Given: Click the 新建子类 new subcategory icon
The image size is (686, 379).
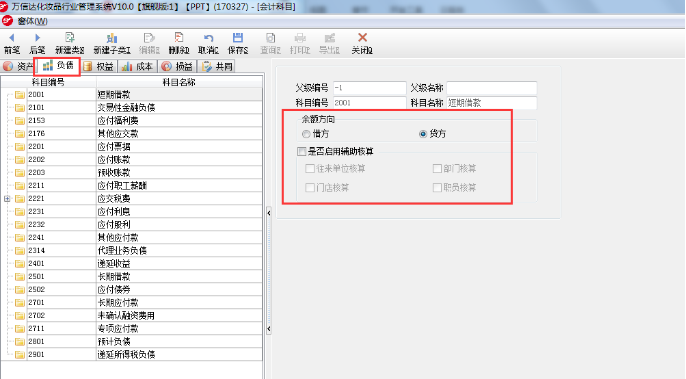Looking at the screenshot, I should [x=112, y=38].
